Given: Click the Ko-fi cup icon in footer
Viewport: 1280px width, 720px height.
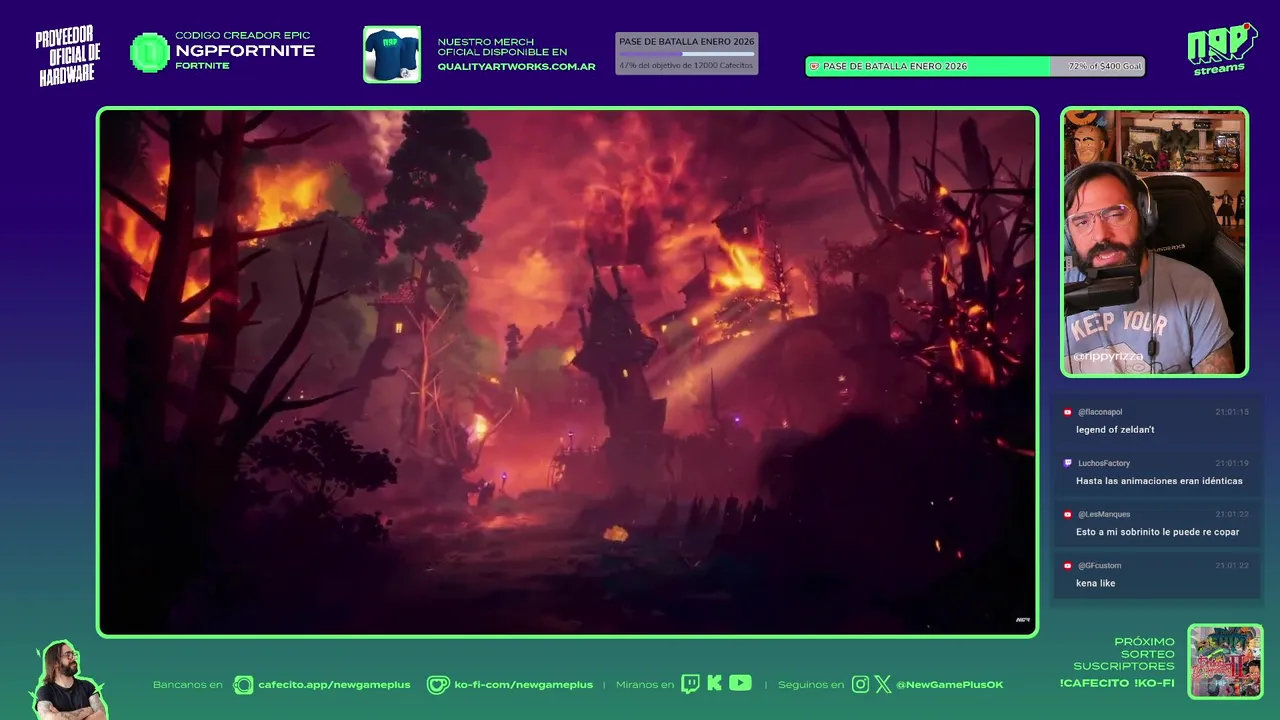Looking at the screenshot, I should tap(438, 685).
